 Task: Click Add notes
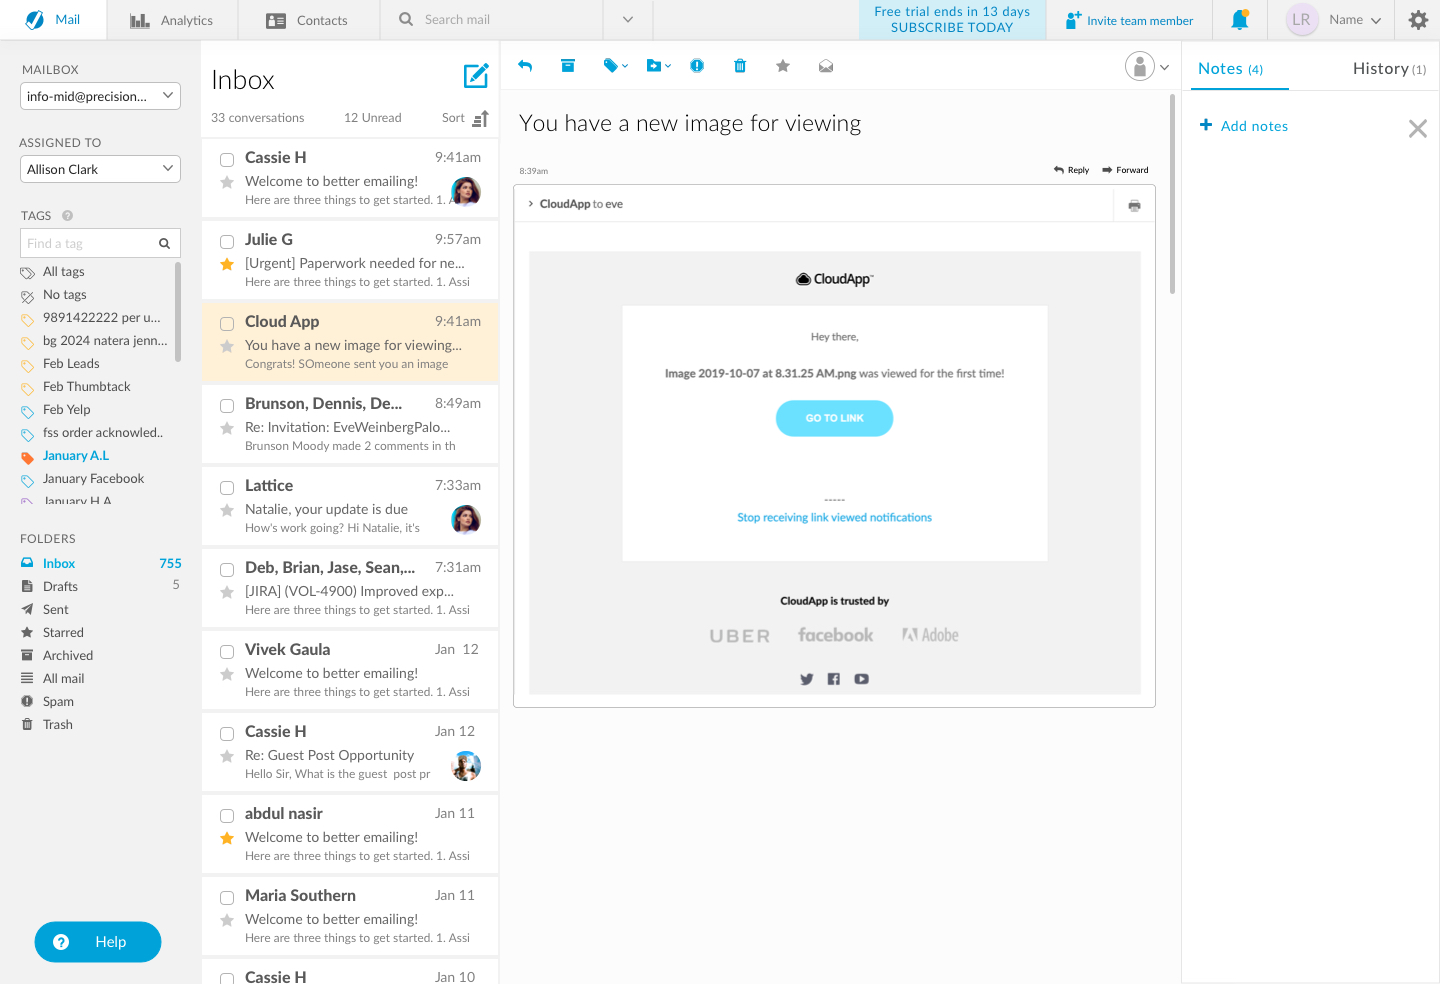click(1244, 126)
